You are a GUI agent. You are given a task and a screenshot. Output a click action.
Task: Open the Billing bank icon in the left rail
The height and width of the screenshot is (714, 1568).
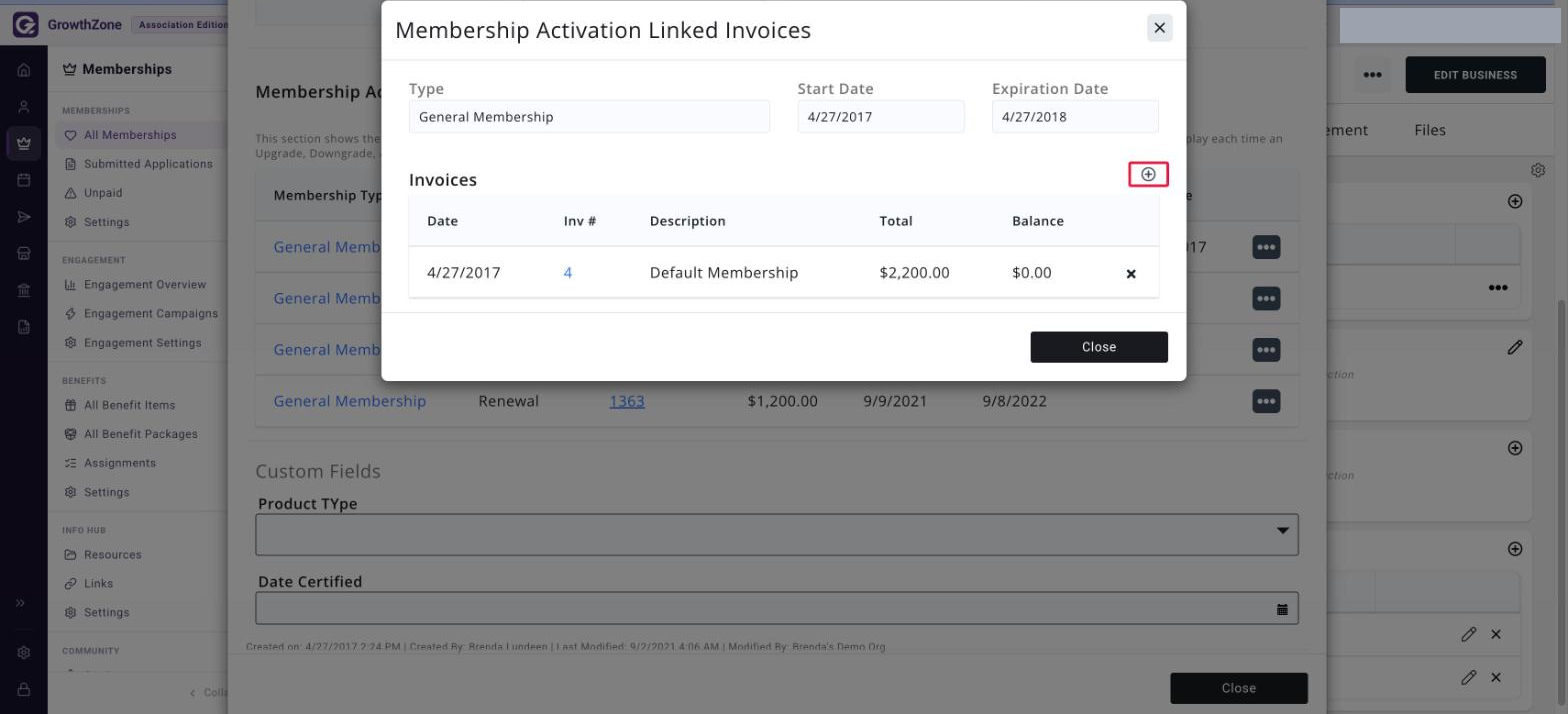tap(24, 290)
